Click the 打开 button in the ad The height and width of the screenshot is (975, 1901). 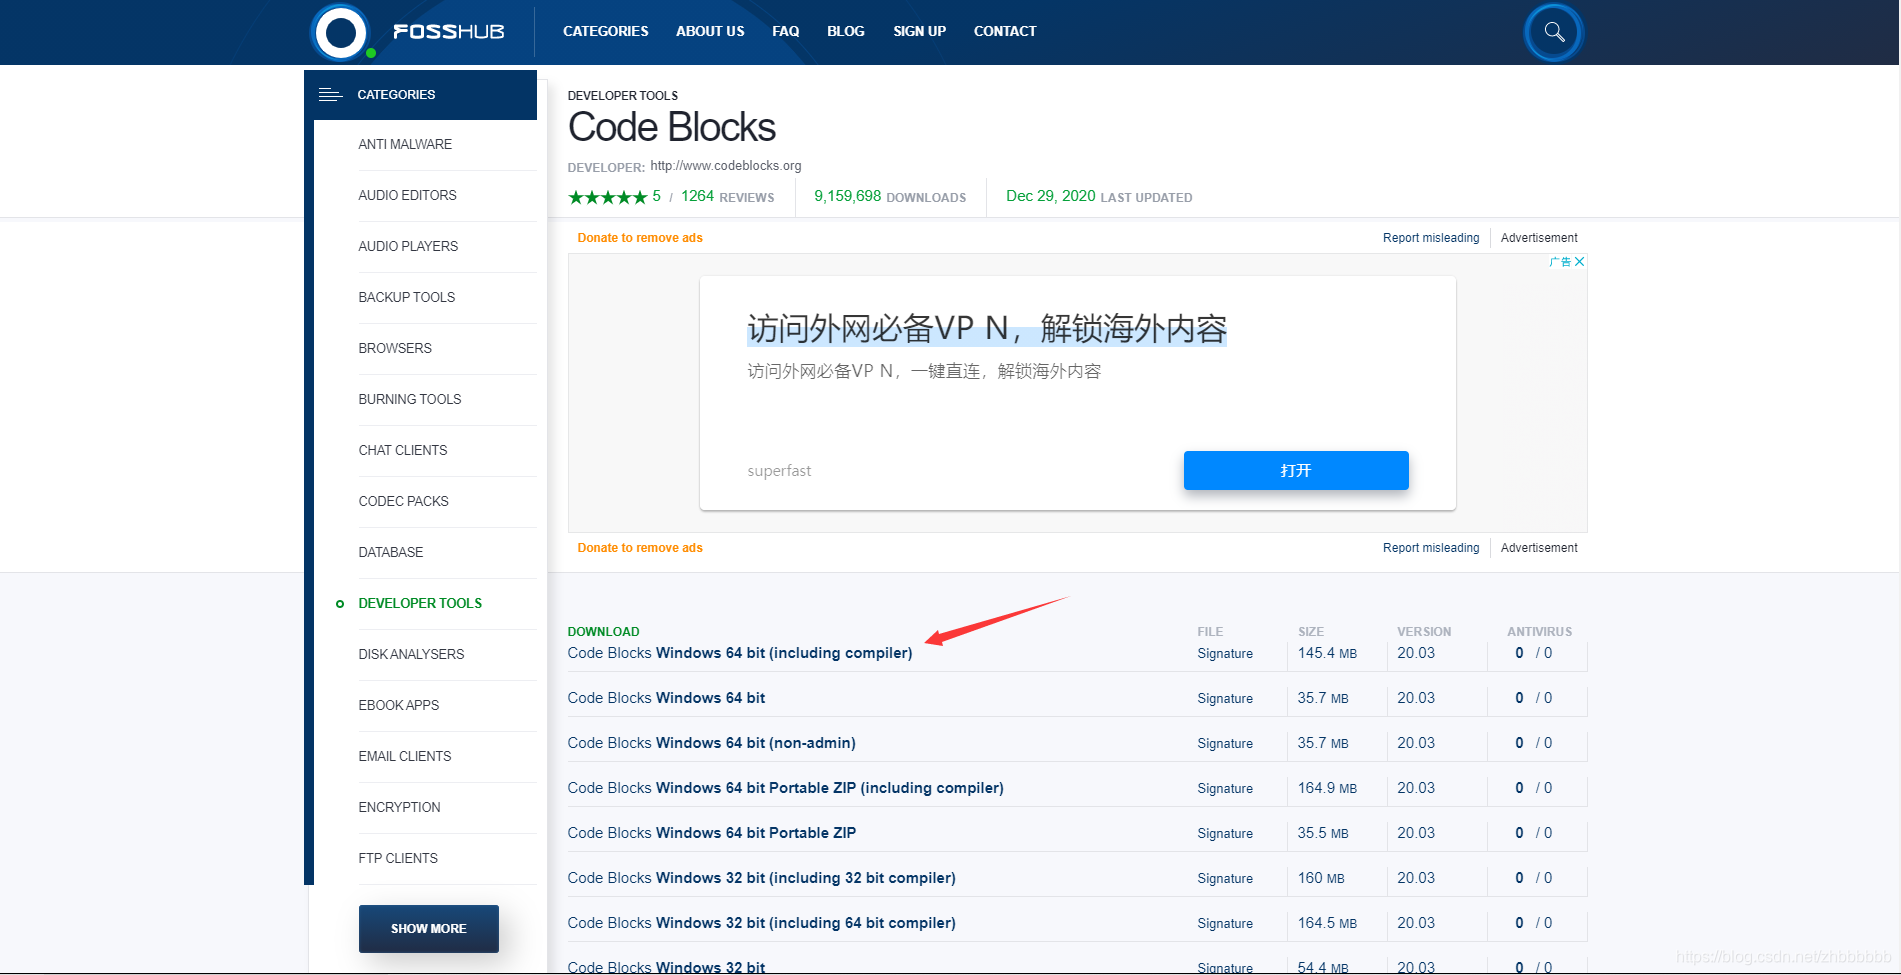[1296, 470]
